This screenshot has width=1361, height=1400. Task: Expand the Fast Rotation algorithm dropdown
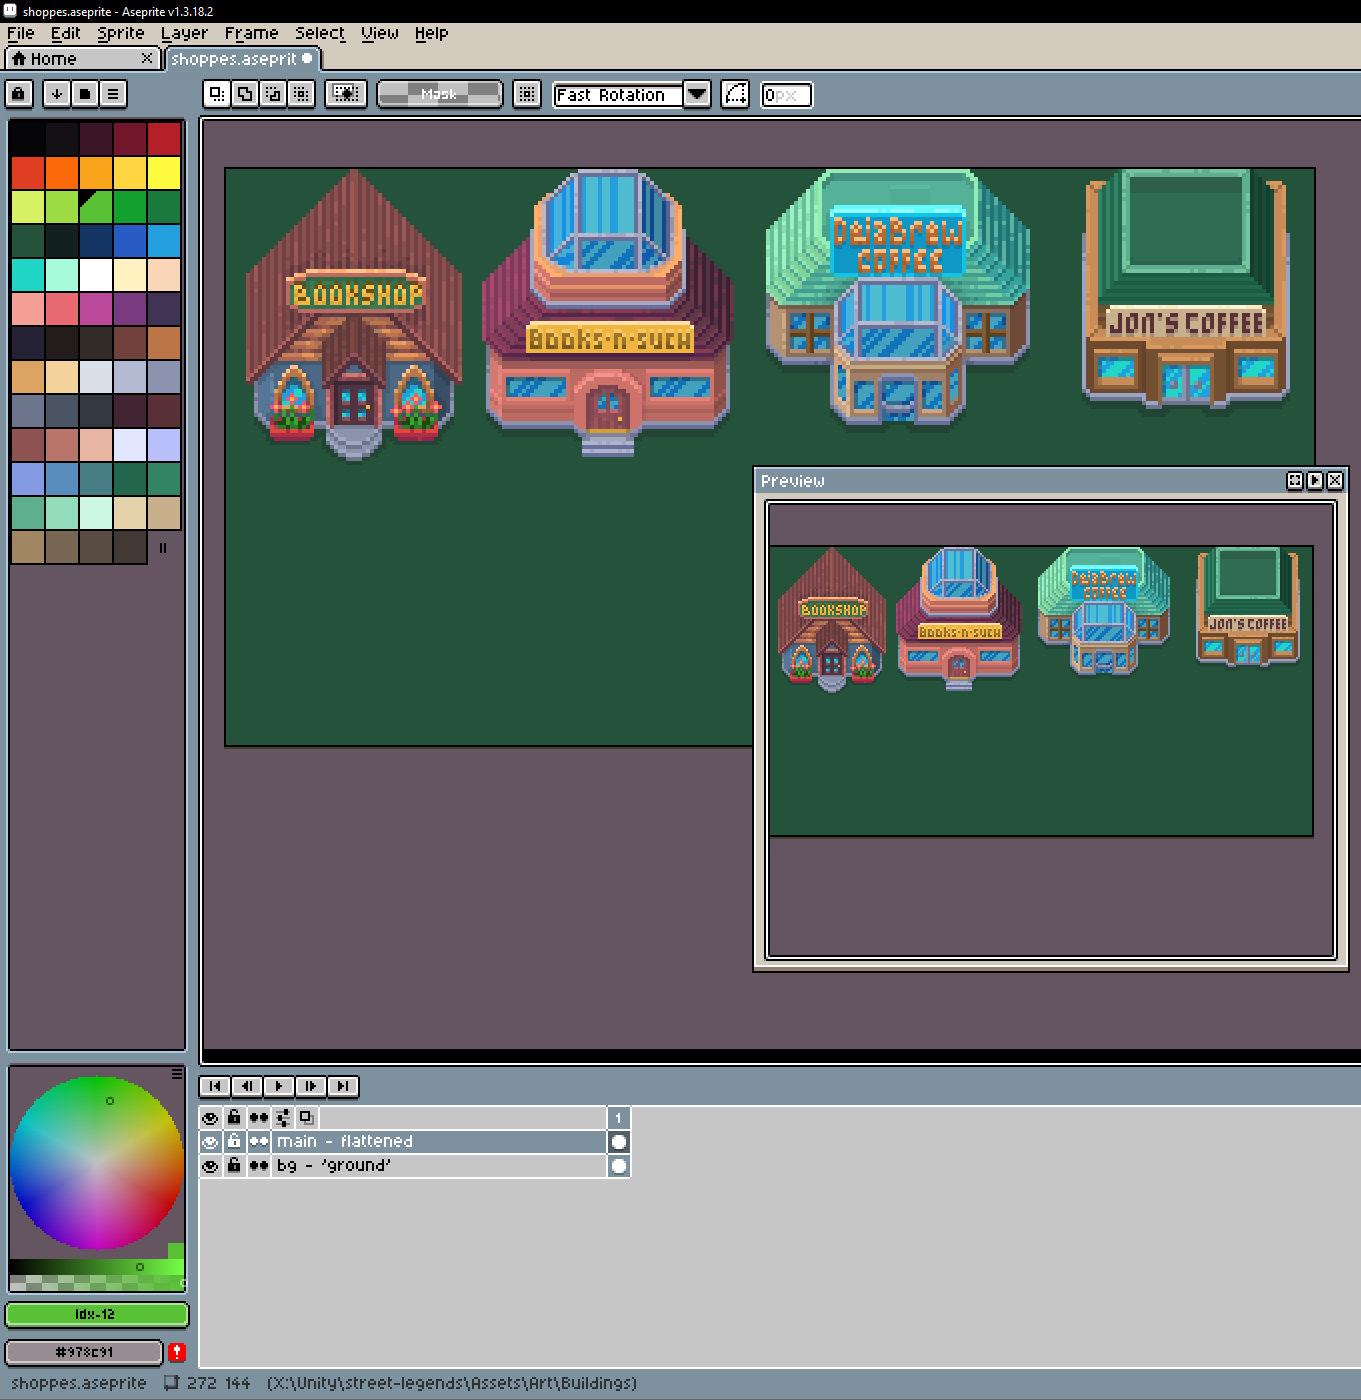click(697, 95)
